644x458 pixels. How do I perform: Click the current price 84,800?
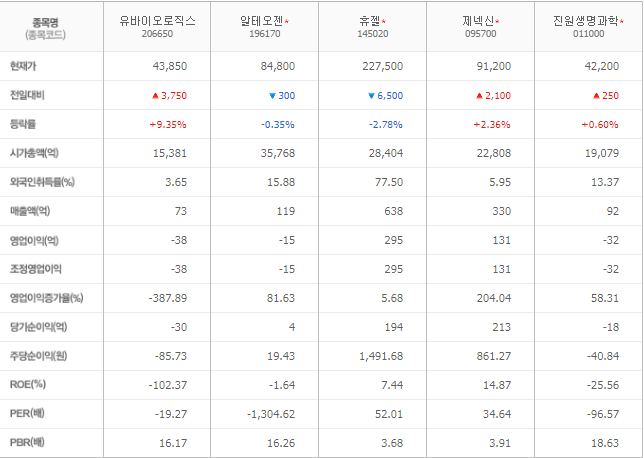coord(278,66)
